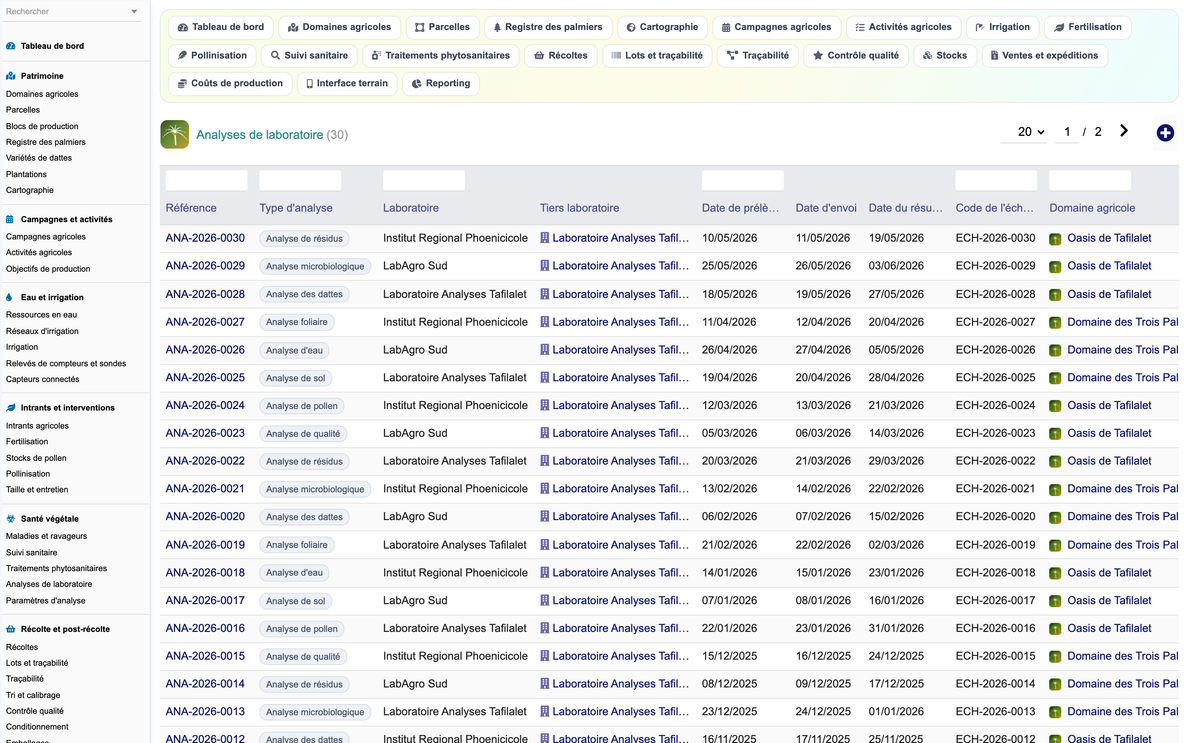Click the Référence column filter field
This screenshot has height=743, width=1200.
[206, 180]
